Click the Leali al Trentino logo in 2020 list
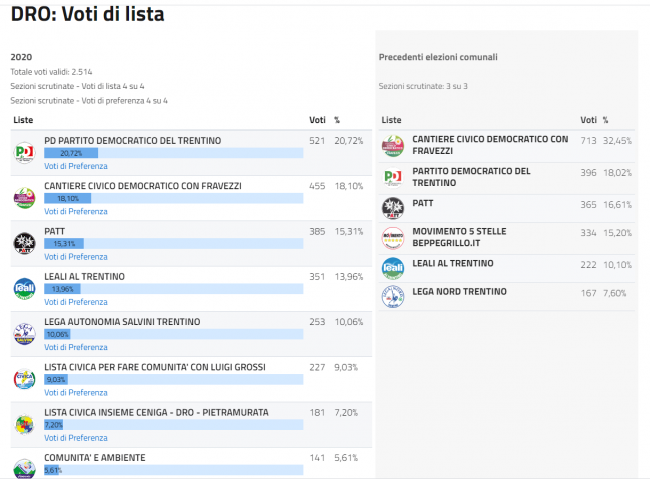This screenshot has width=650, height=479. [x=24, y=288]
